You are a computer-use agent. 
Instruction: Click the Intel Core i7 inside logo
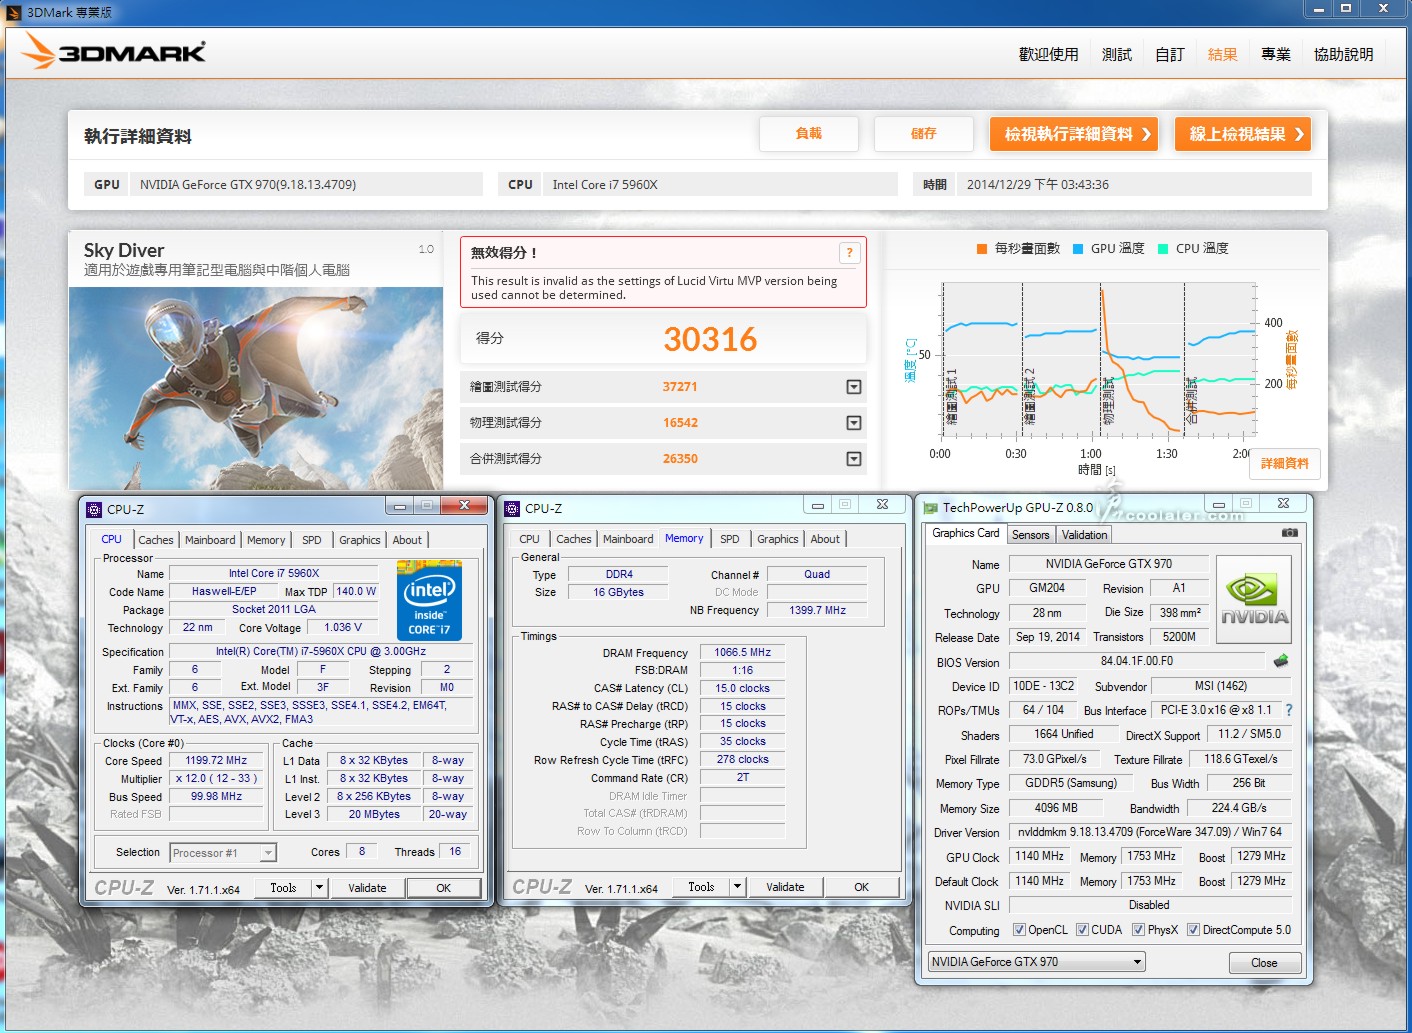429,600
